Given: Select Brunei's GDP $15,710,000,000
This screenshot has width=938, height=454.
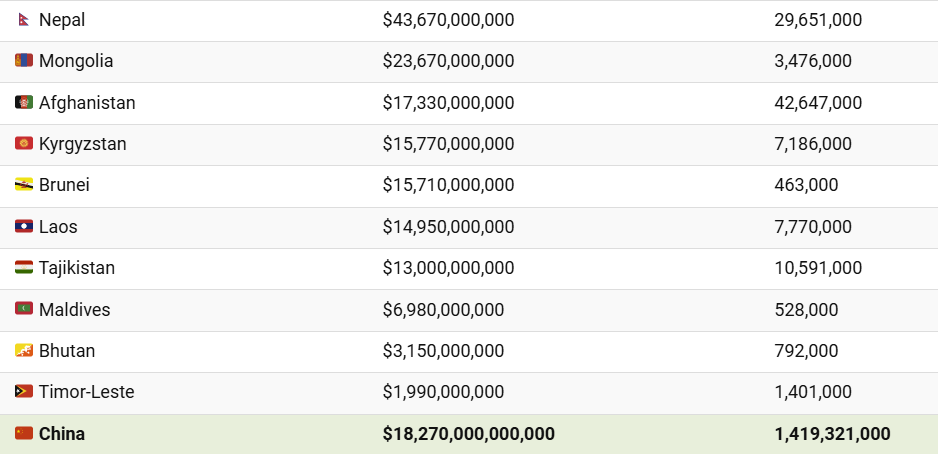Looking at the screenshot, I should coord(448,185).
